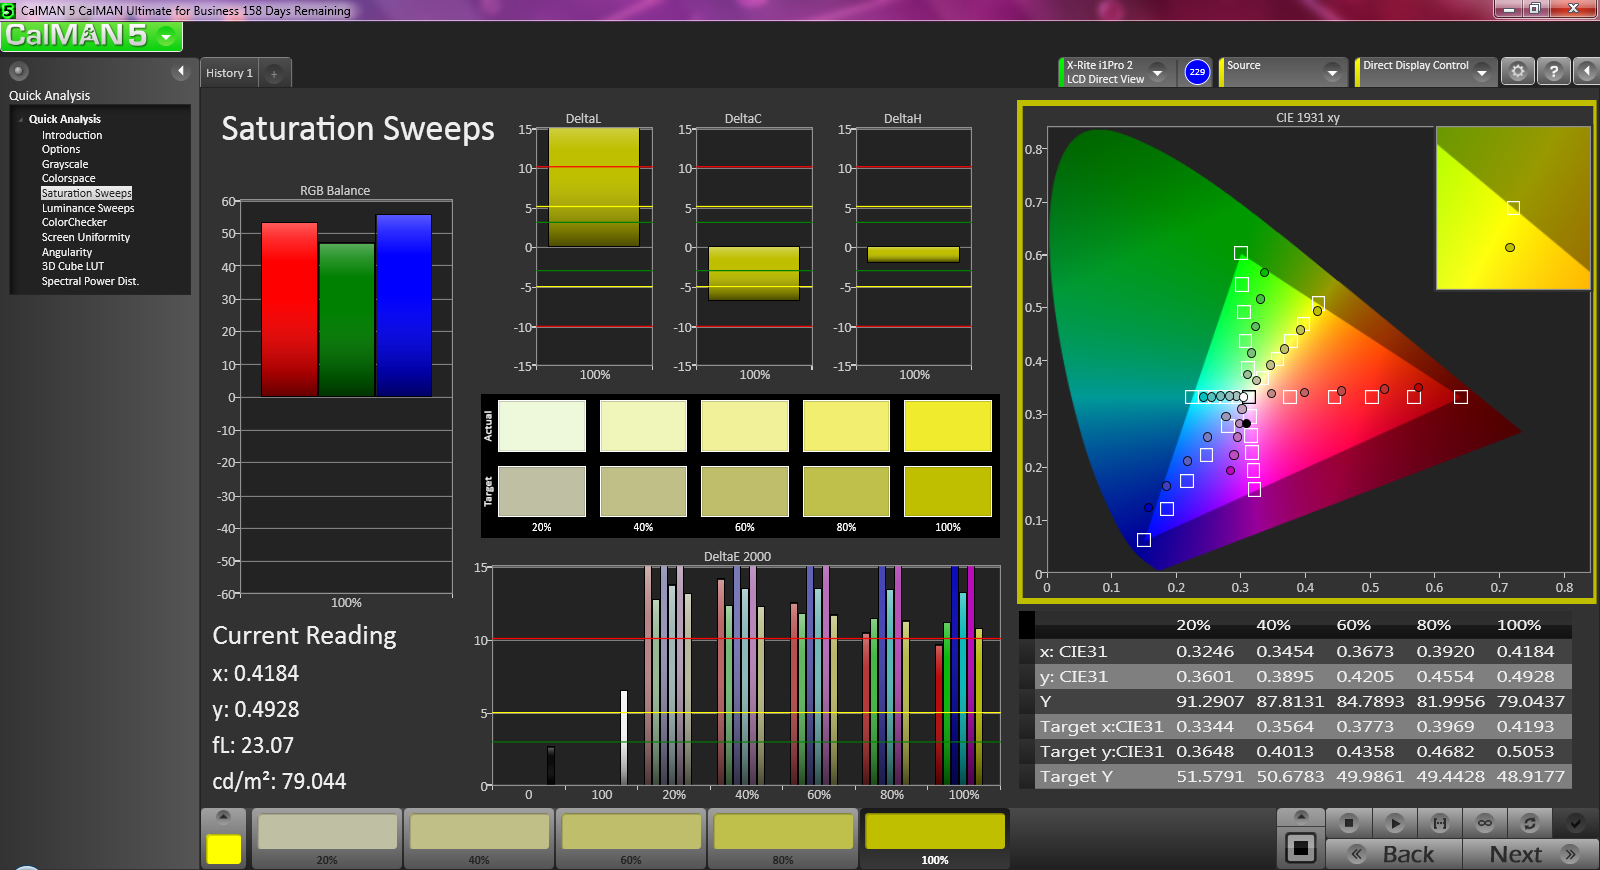The width and height of the screenshot is (1600, 870).
Task: Toggle the round button above Quick Analysis
Action: 18,71
